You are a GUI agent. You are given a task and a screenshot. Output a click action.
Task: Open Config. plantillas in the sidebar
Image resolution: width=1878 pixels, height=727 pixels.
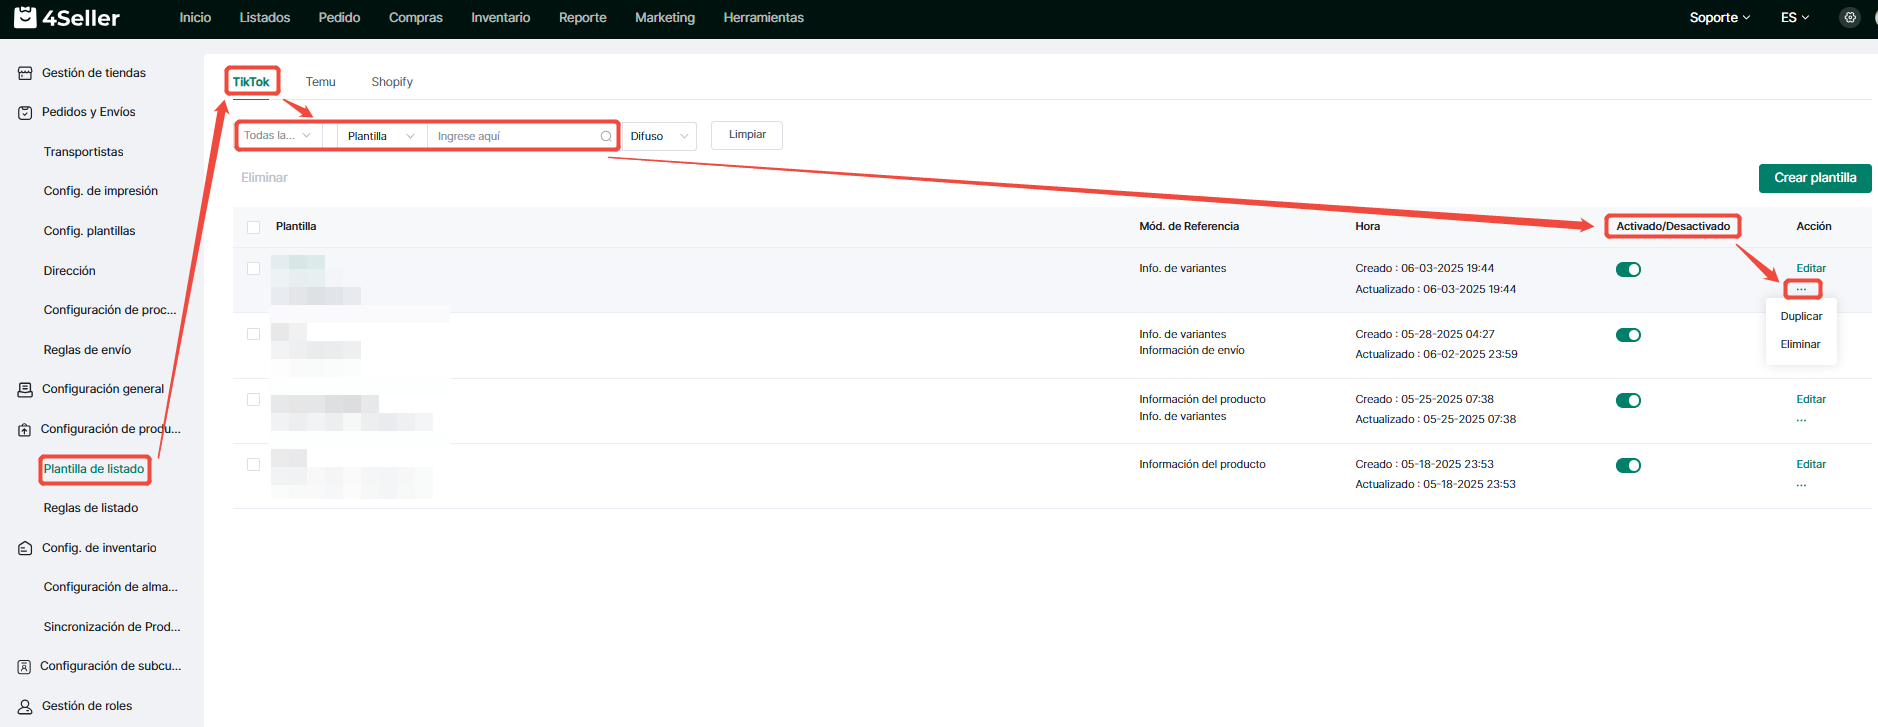click(x=89, y=231)
